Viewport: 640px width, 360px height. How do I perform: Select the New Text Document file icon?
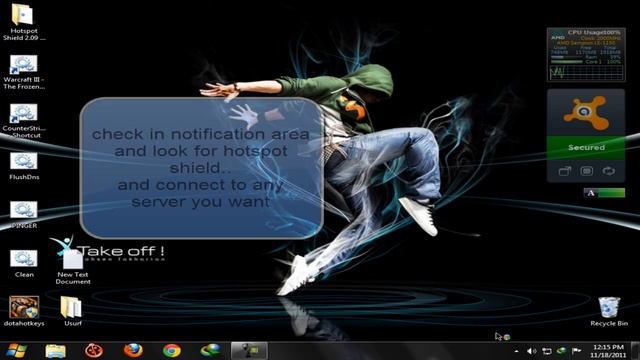pos(73,267)
